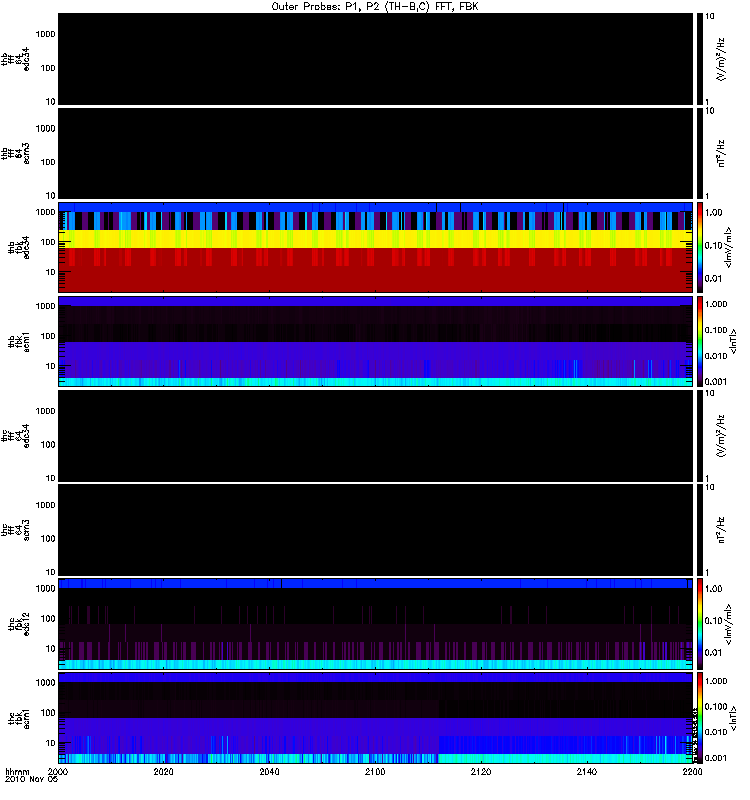Image resolution: width=750 pixels, height=800 pixels.
Task: Select the 2140 time tick label
Action: coord(587,771)
